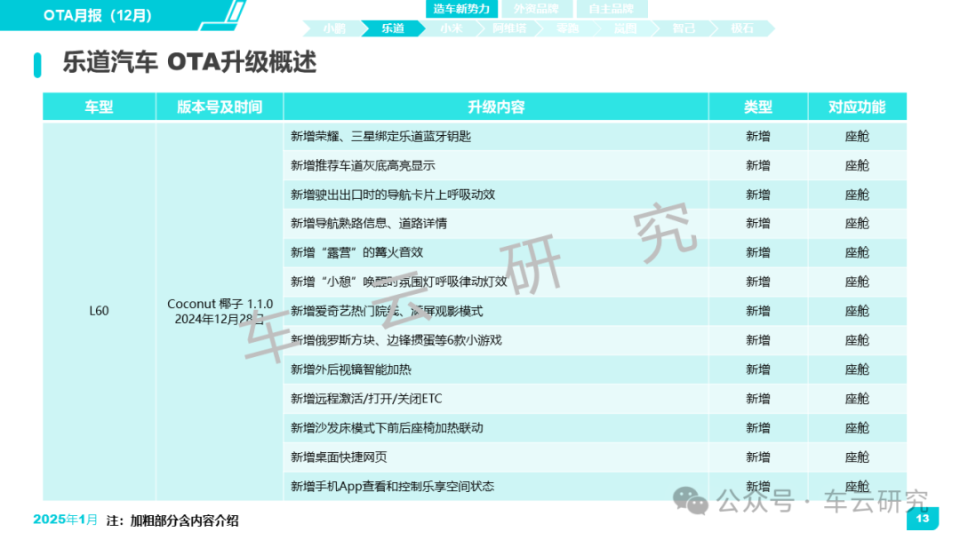
Task: Click the 车型 column header
Action: pyautogui.click(x=99, y=107)
